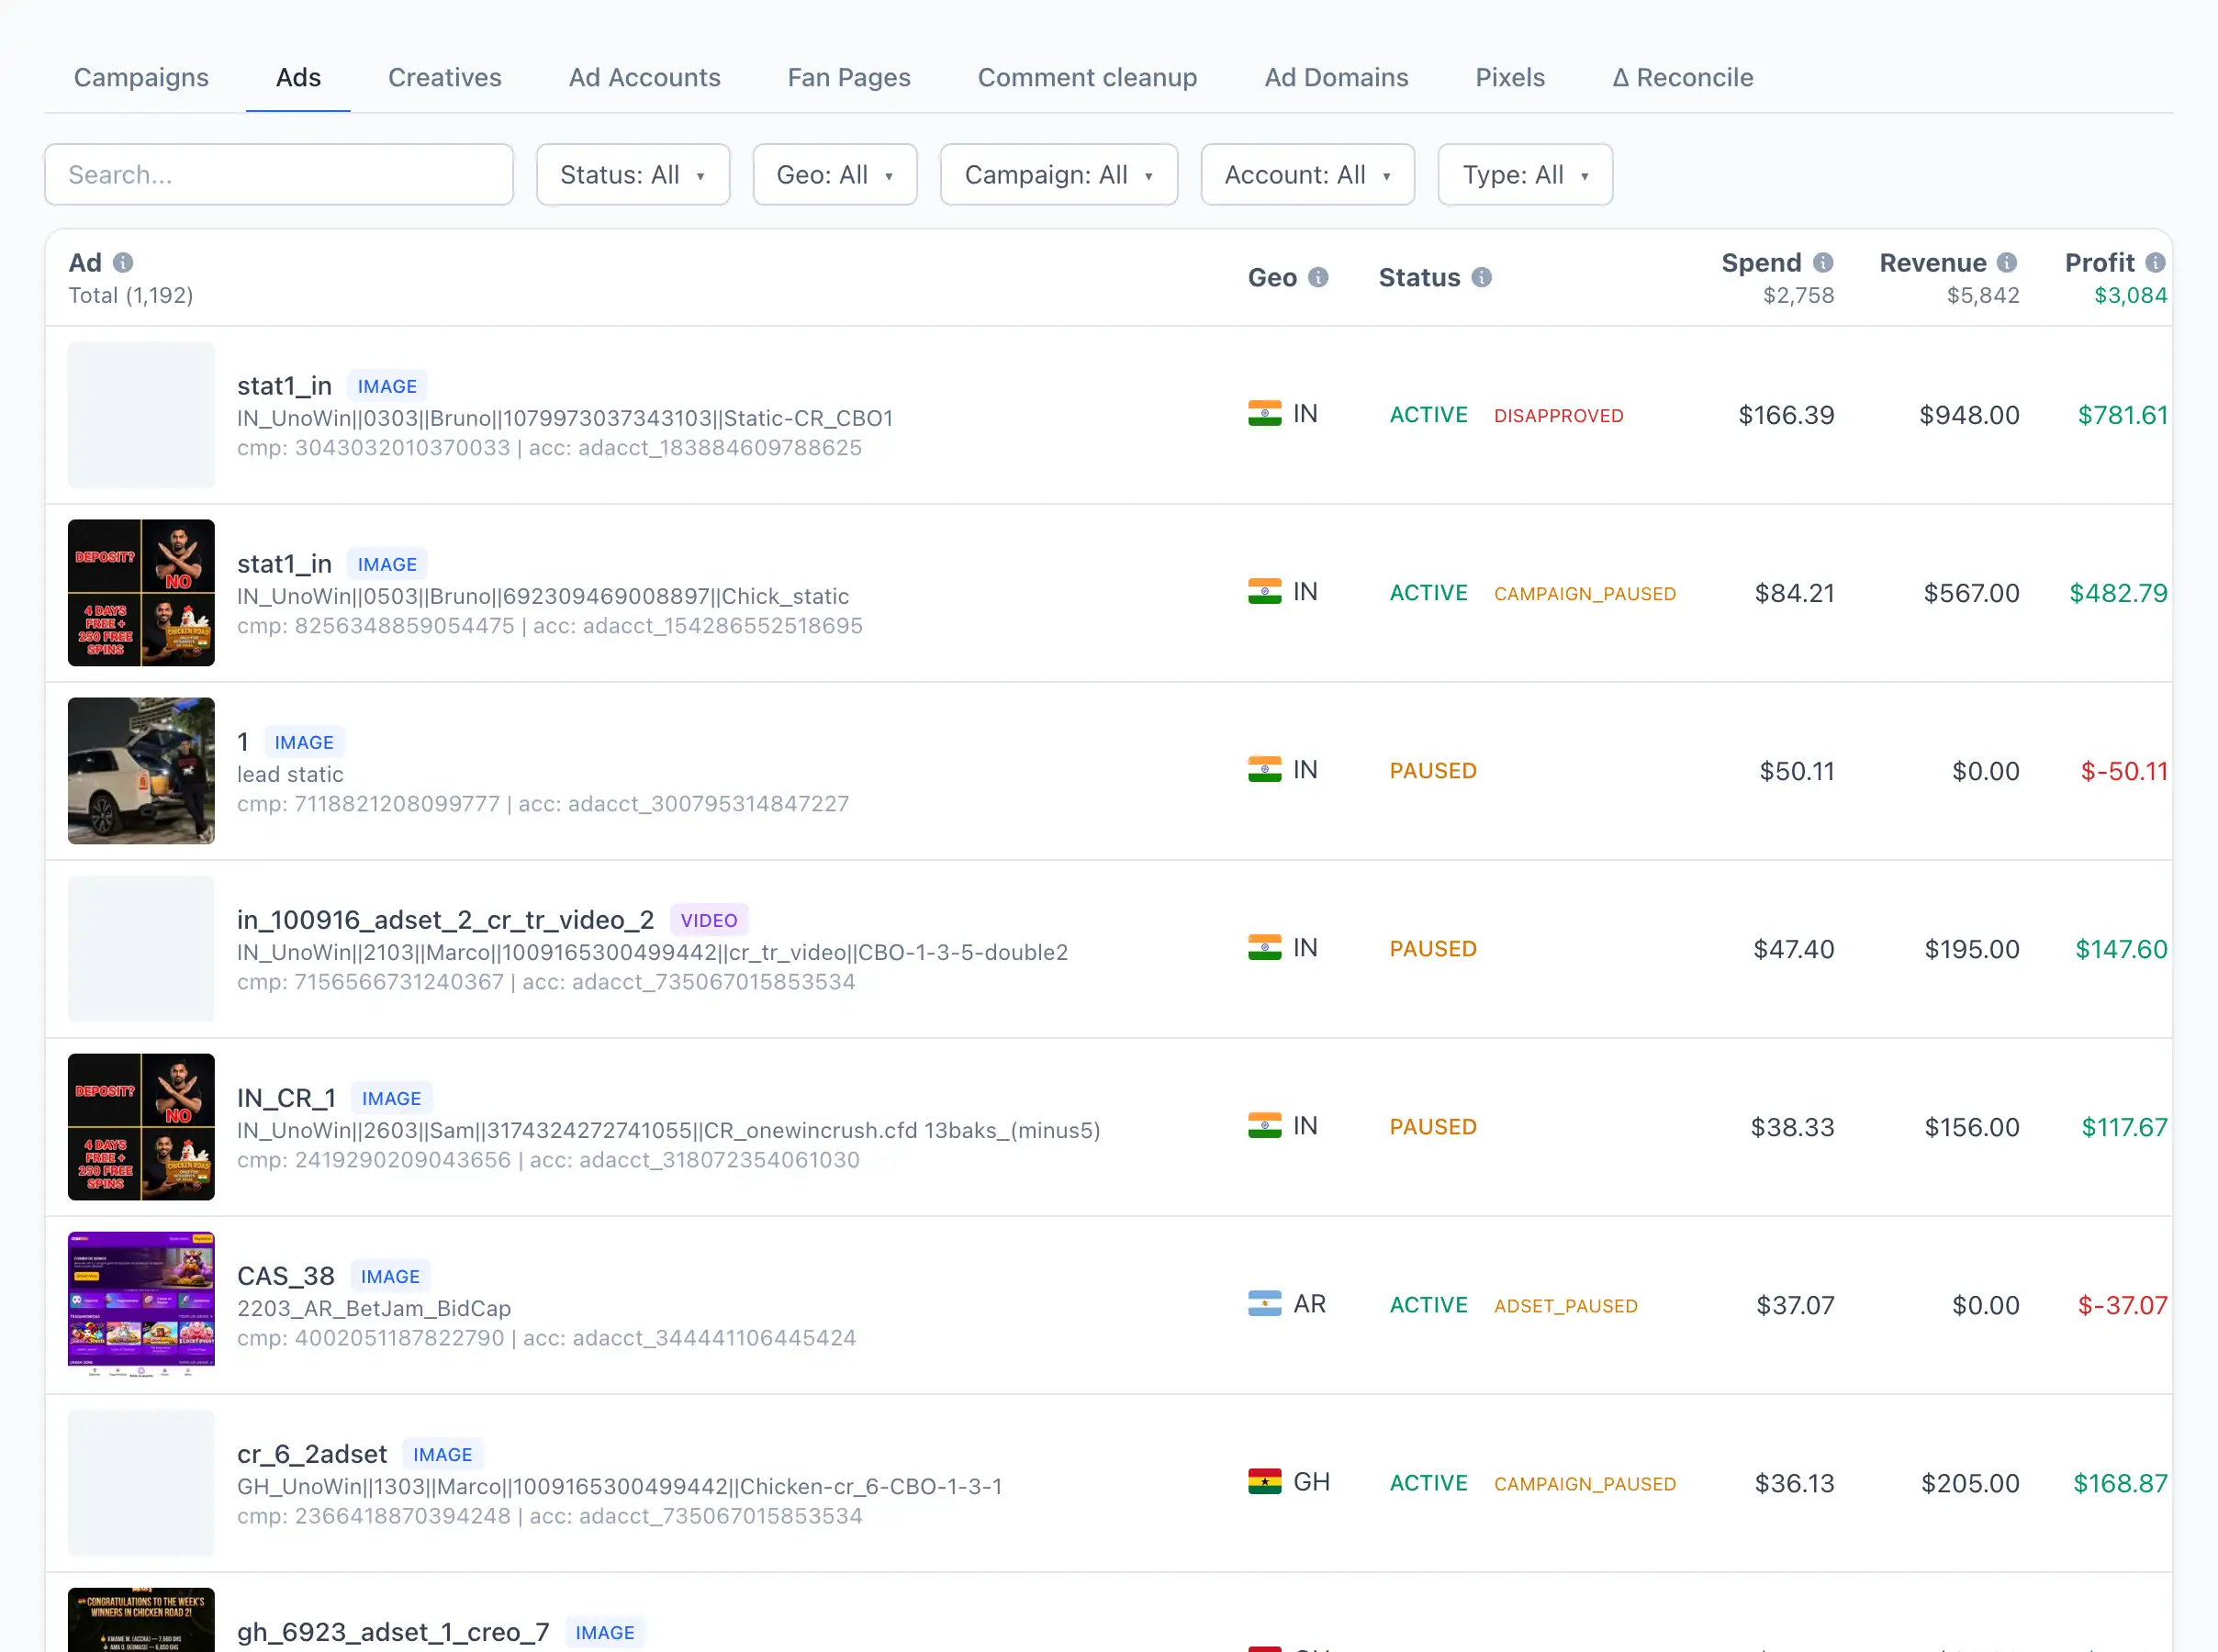Click Ghana flag in cr_6_2adset row
2218x1652 pixels.
(x=1264, y=1482)
